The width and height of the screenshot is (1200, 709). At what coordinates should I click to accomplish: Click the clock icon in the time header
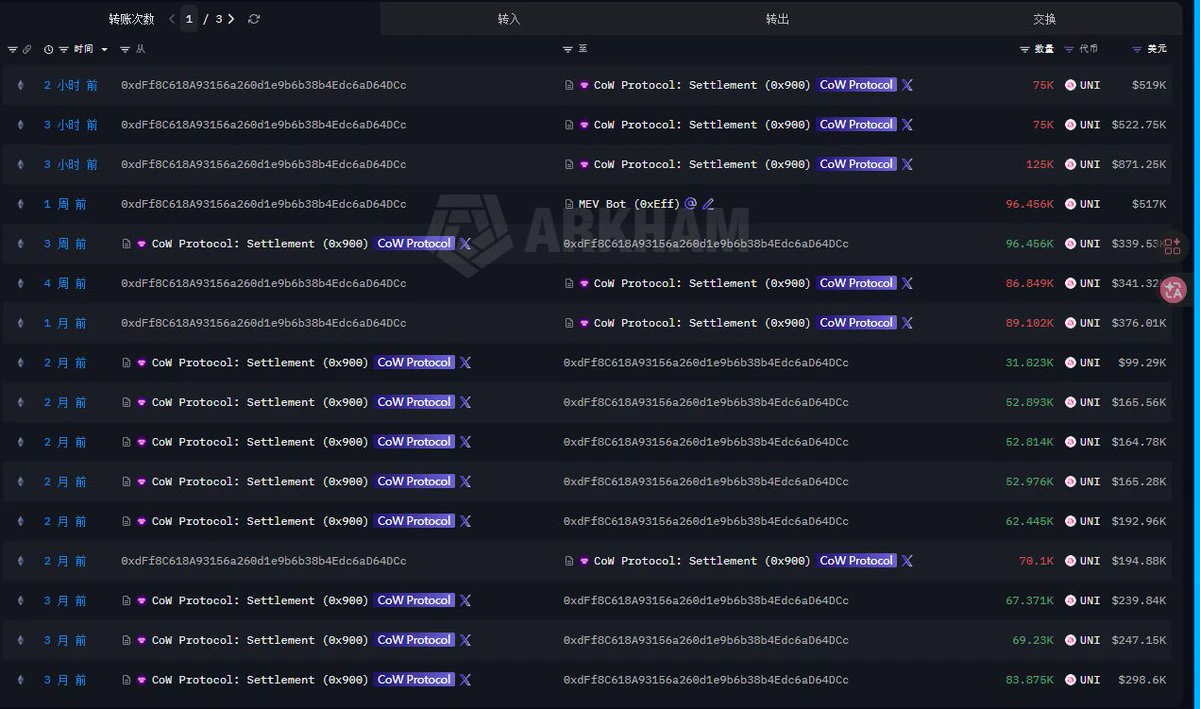click(49, 49)
